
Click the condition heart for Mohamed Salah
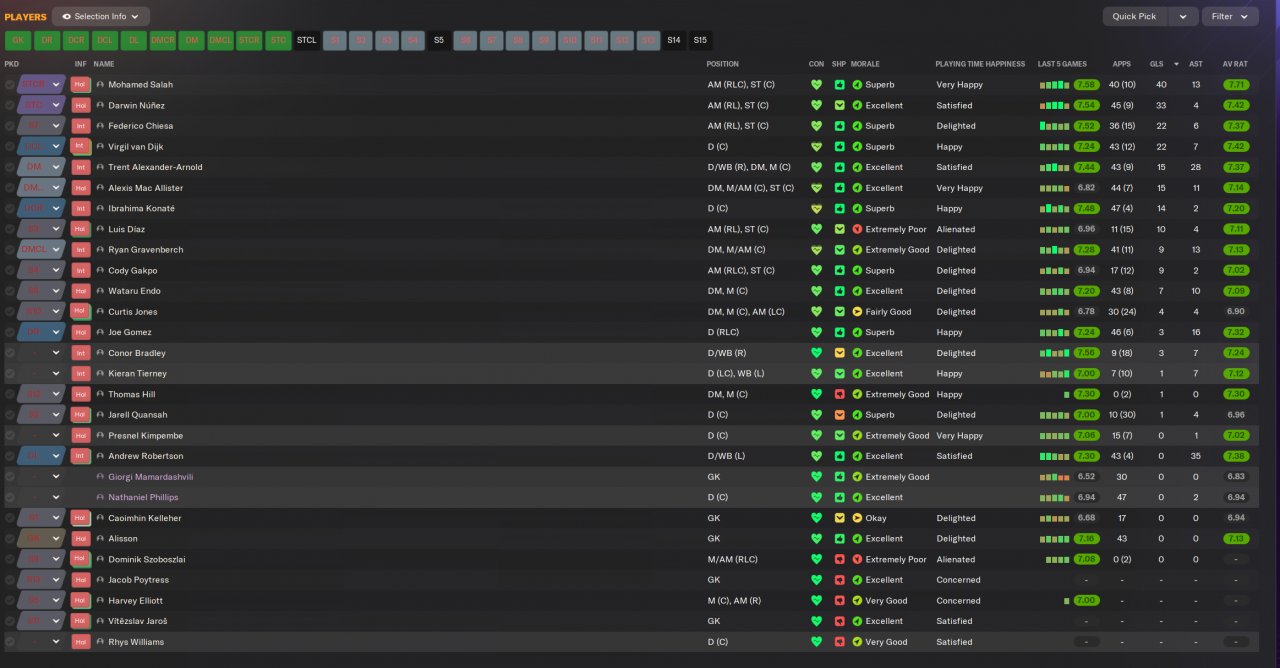point(816,85)
